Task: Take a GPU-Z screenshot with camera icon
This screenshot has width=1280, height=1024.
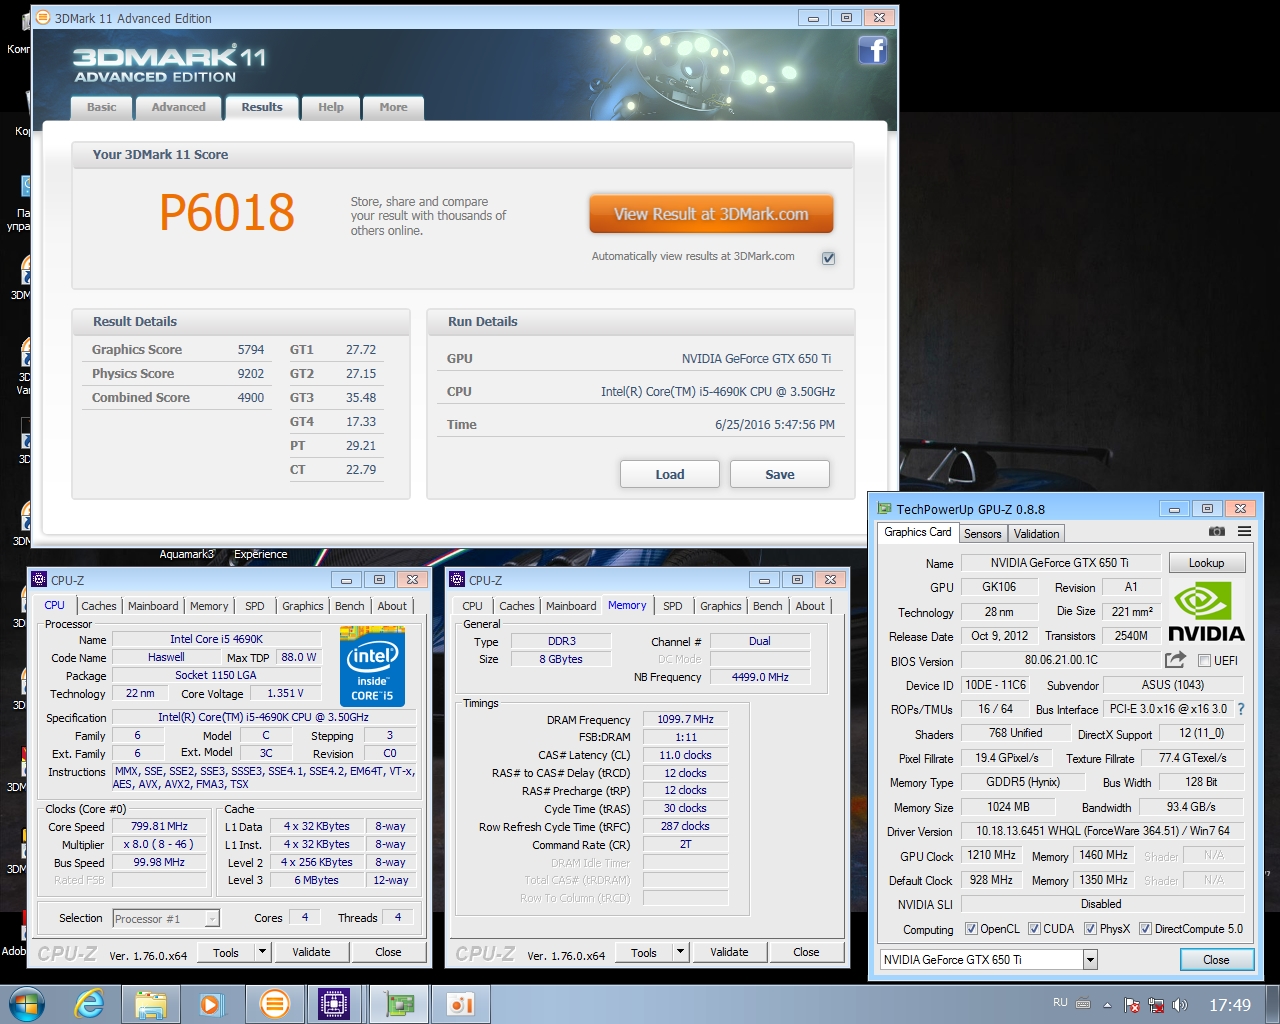Action: pyautogui.click(x=1216, y=532)
